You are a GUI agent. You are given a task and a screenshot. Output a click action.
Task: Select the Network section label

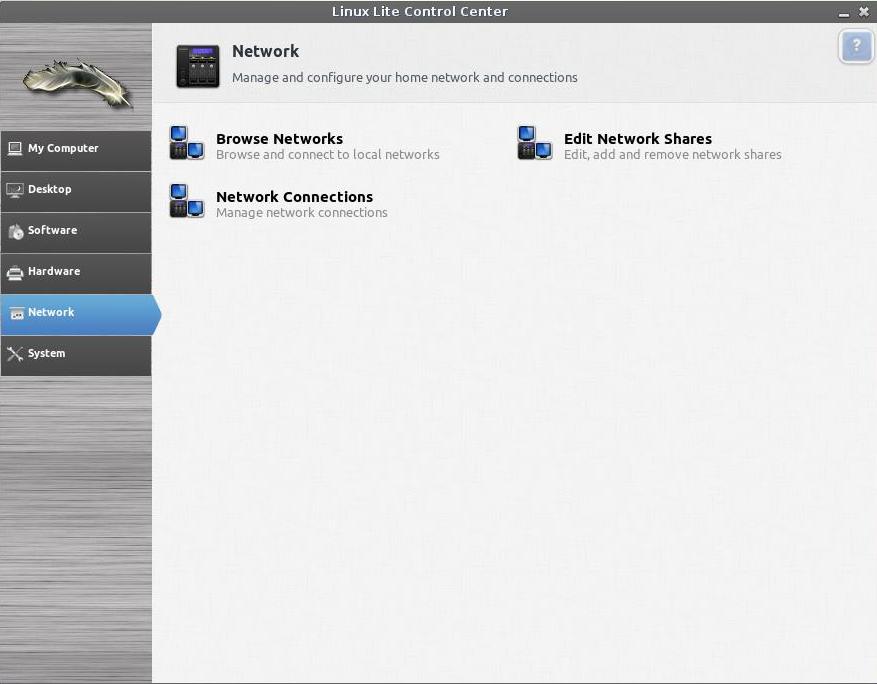(x=51, y=312)
